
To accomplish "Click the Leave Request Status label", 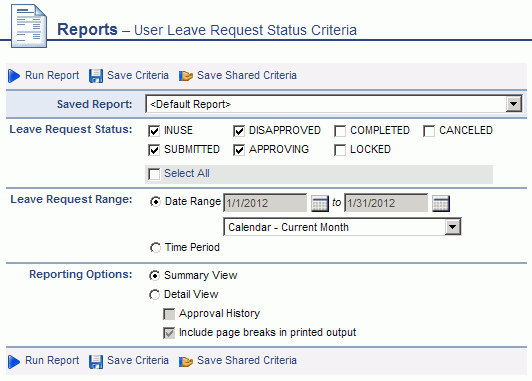I will click(x=71, y=129).
